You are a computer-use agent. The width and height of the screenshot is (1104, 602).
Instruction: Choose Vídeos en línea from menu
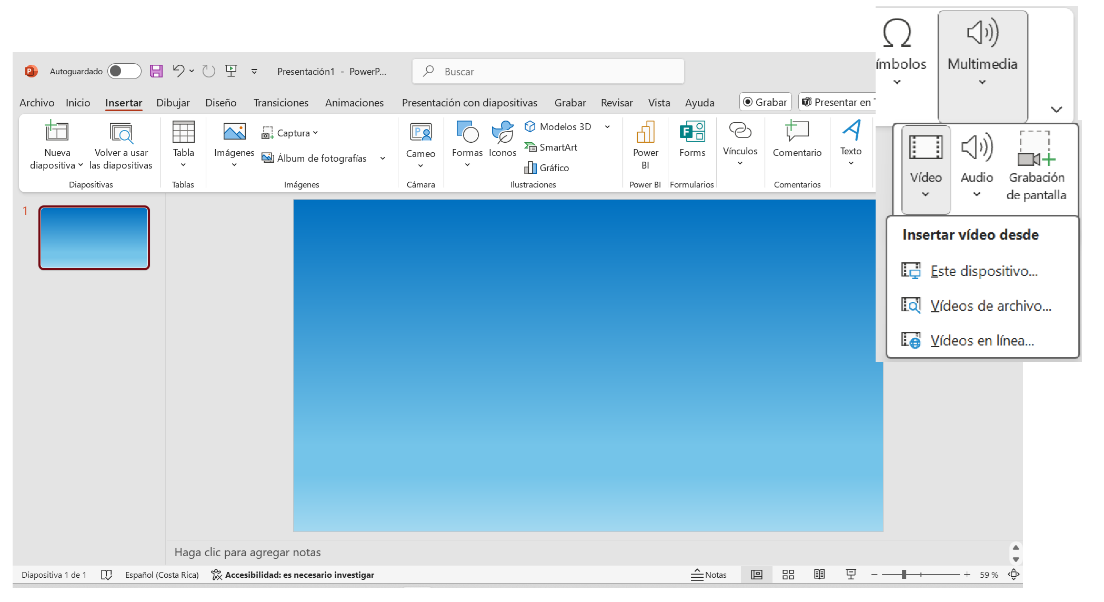point(981,340)
